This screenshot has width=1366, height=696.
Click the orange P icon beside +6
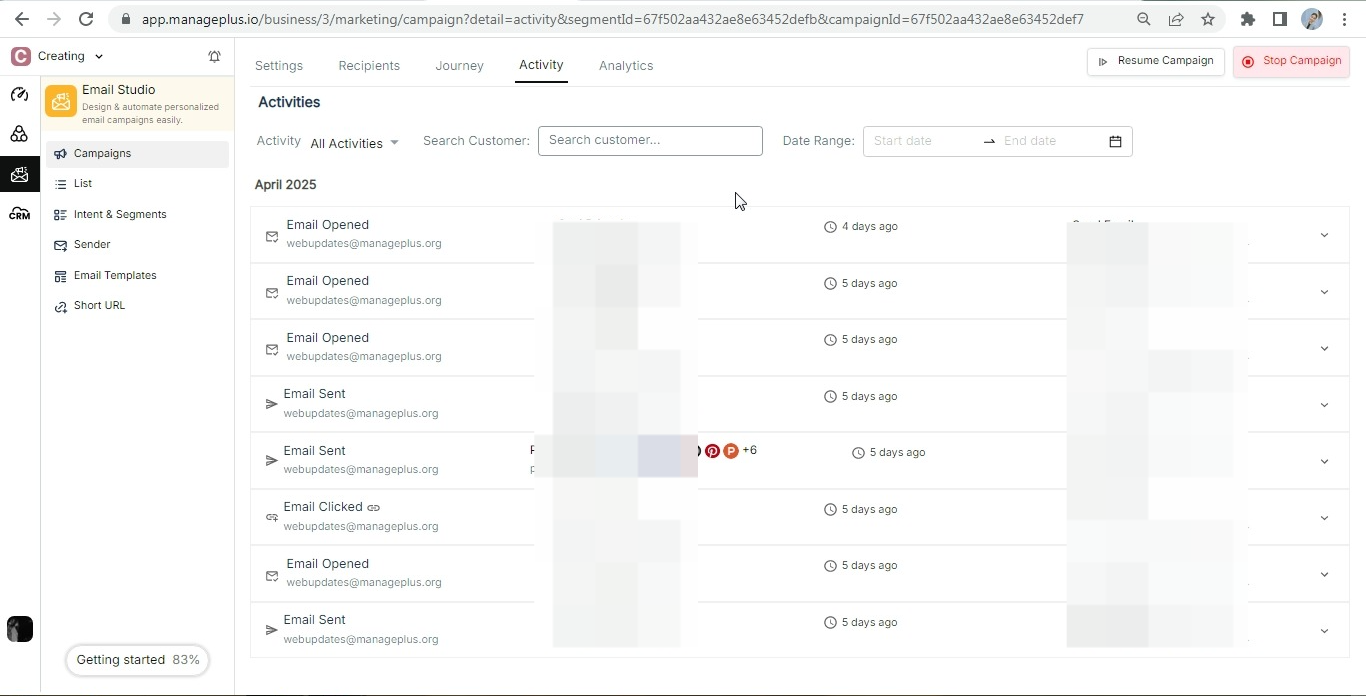click(x=731, y=451)
